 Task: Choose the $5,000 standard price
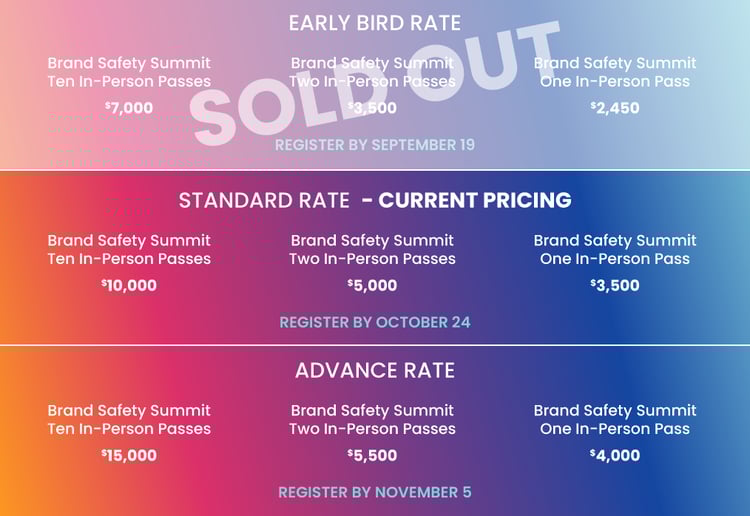point(372,285)
